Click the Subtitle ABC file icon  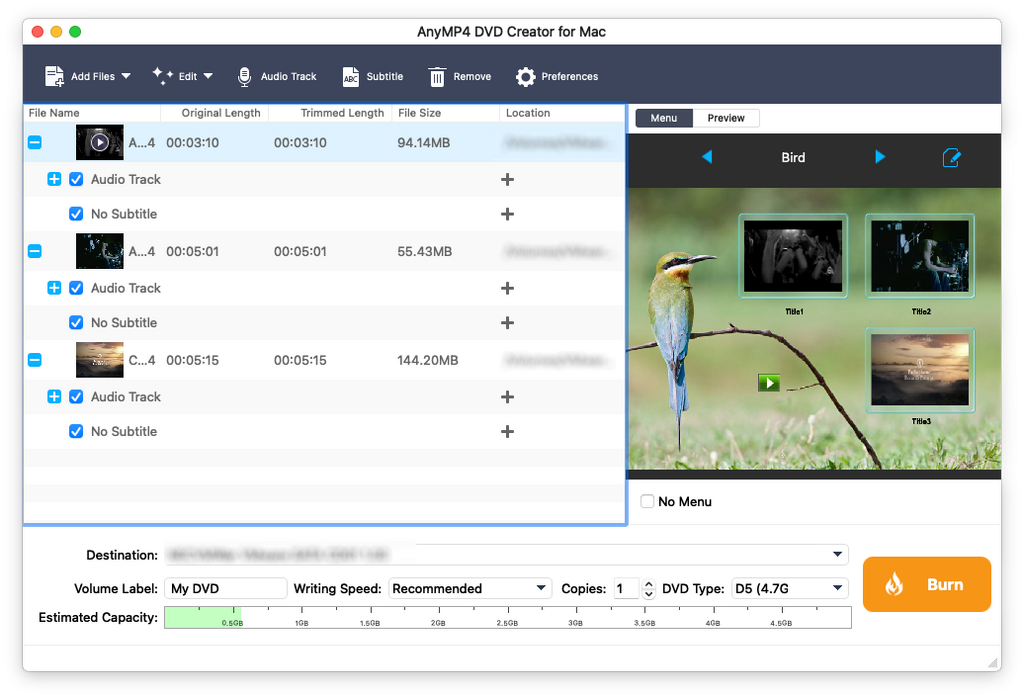point(351,77)
